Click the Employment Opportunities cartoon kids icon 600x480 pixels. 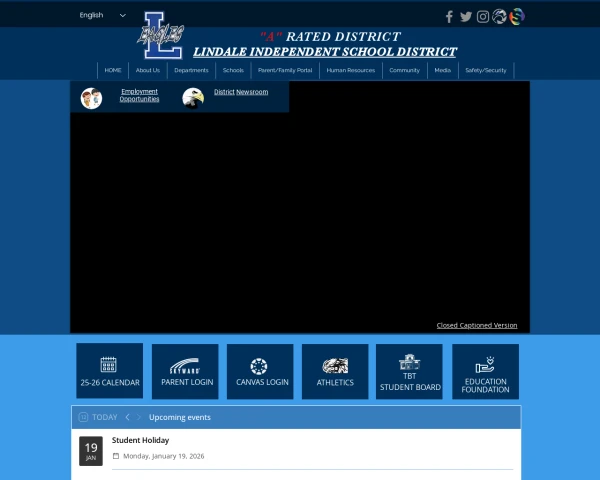(91, 98)
